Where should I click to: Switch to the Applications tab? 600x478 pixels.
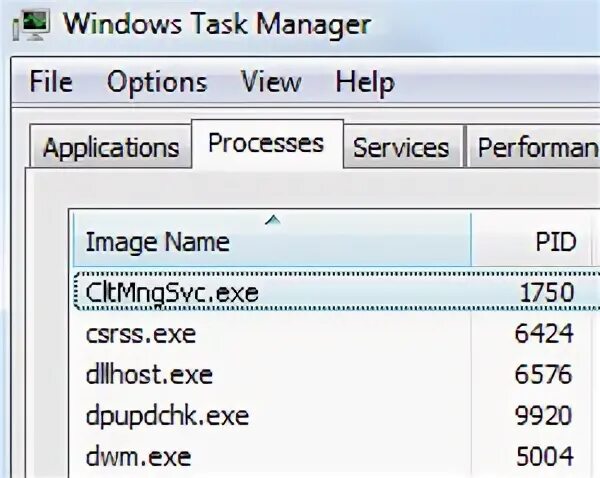[110, 149]
